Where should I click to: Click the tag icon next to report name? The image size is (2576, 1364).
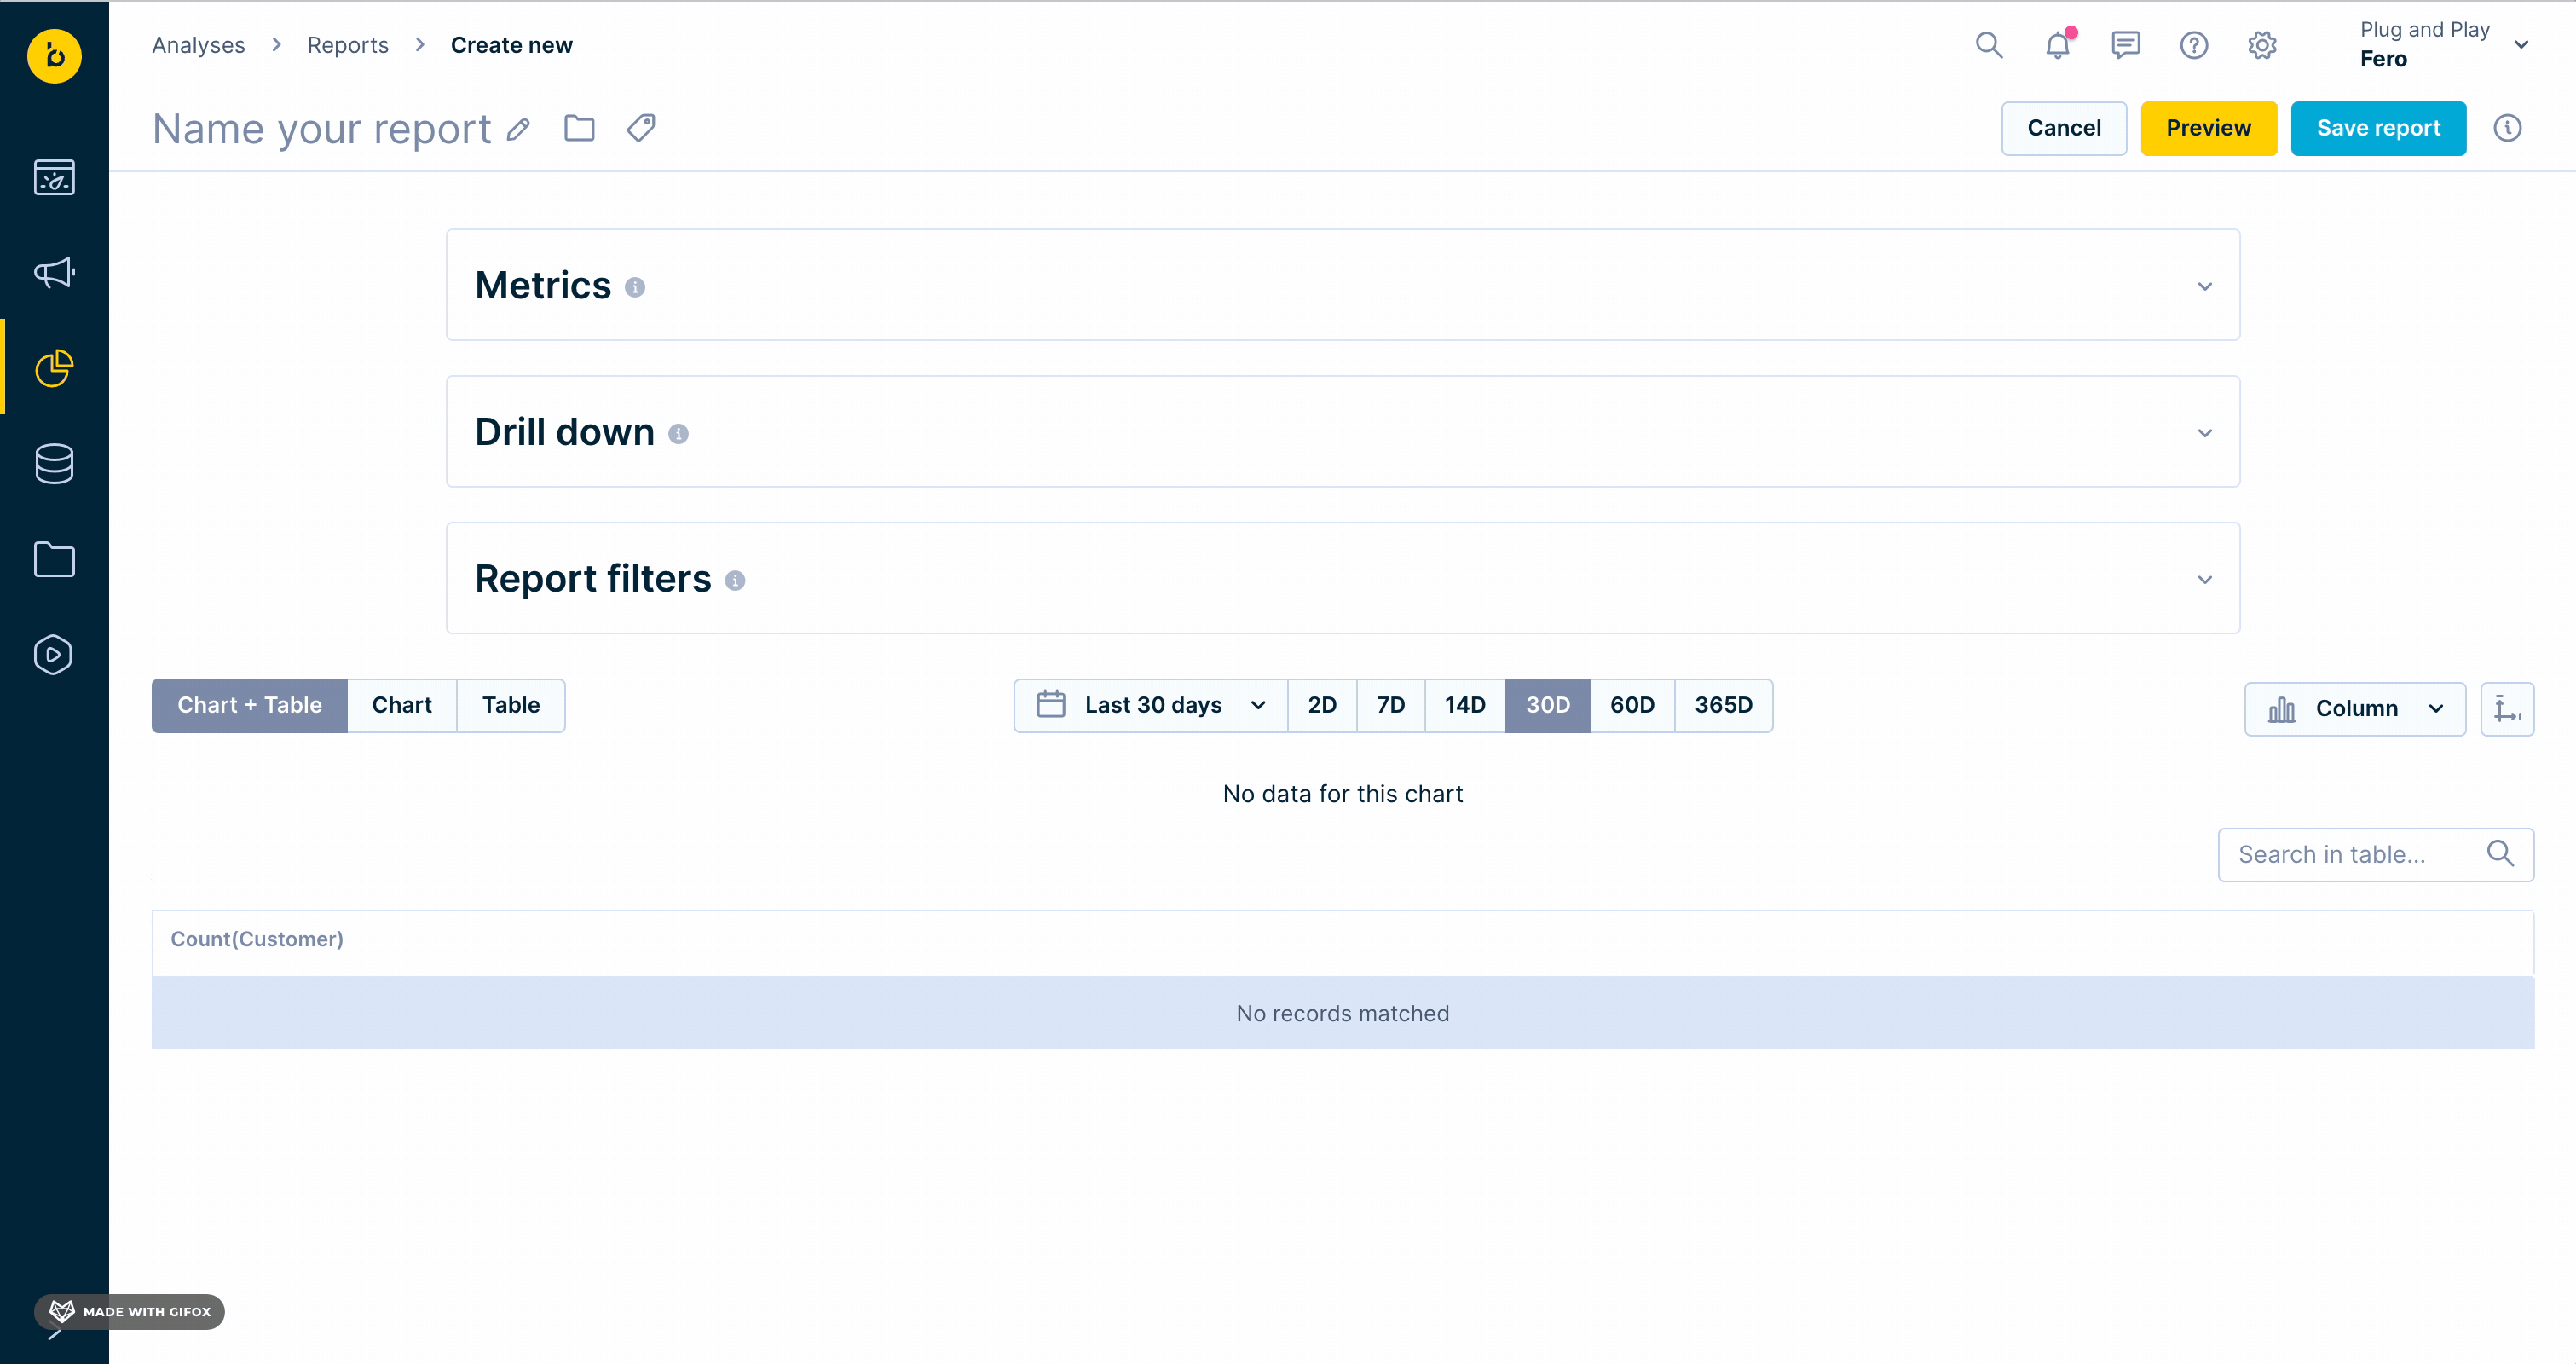(641, 128)
